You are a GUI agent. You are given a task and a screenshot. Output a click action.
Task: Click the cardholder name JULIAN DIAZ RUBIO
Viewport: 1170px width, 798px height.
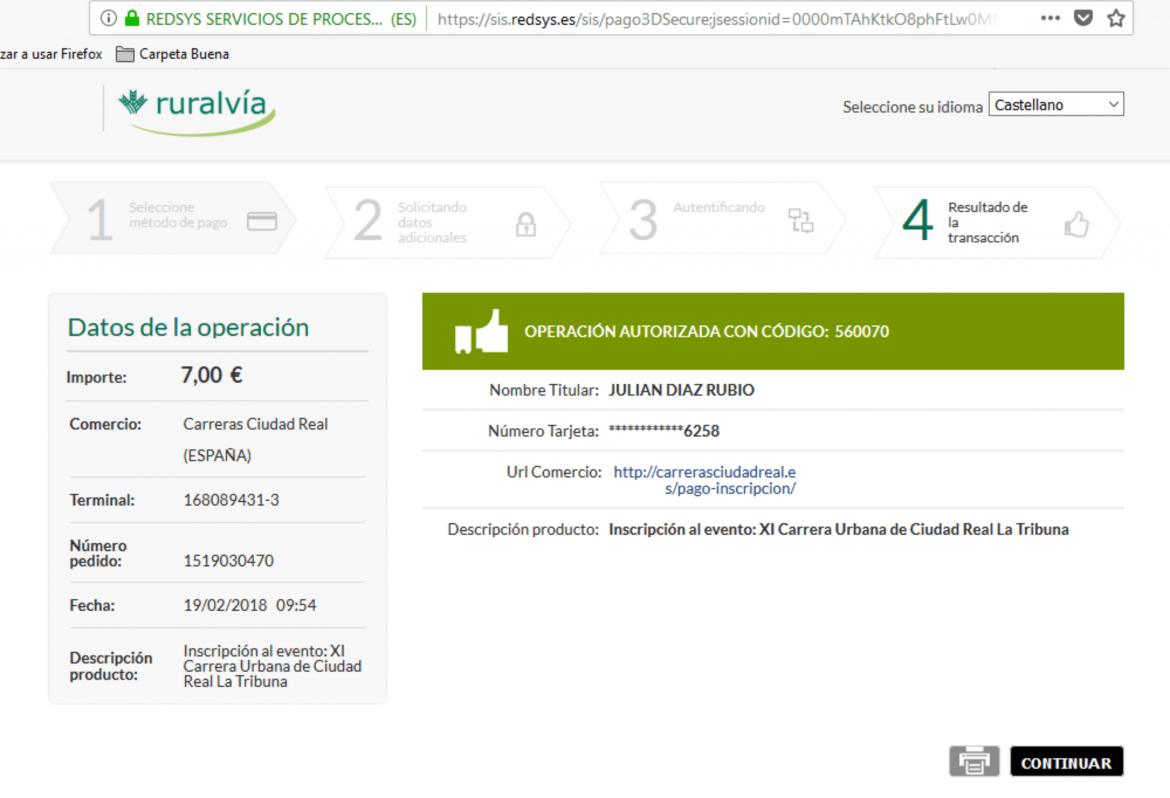tap(681, 390)
